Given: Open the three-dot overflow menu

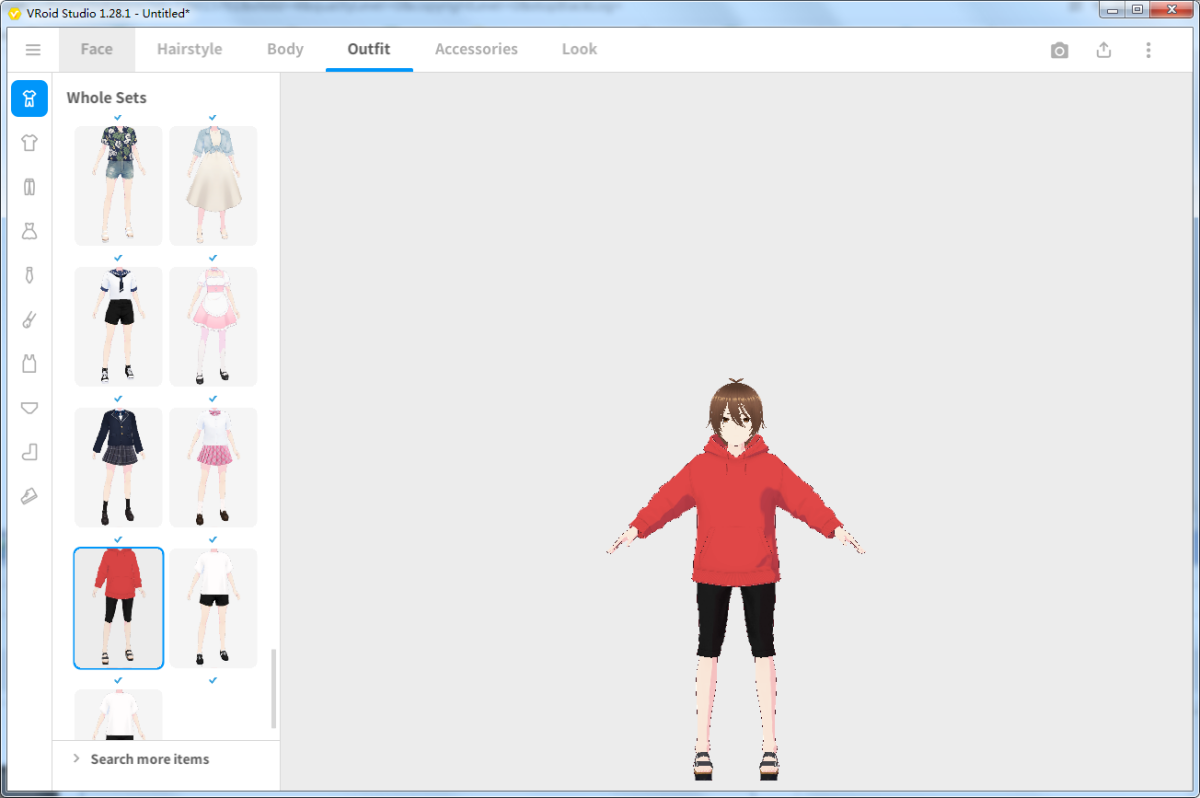Looking at the screenshot, I should (1147, 49).
